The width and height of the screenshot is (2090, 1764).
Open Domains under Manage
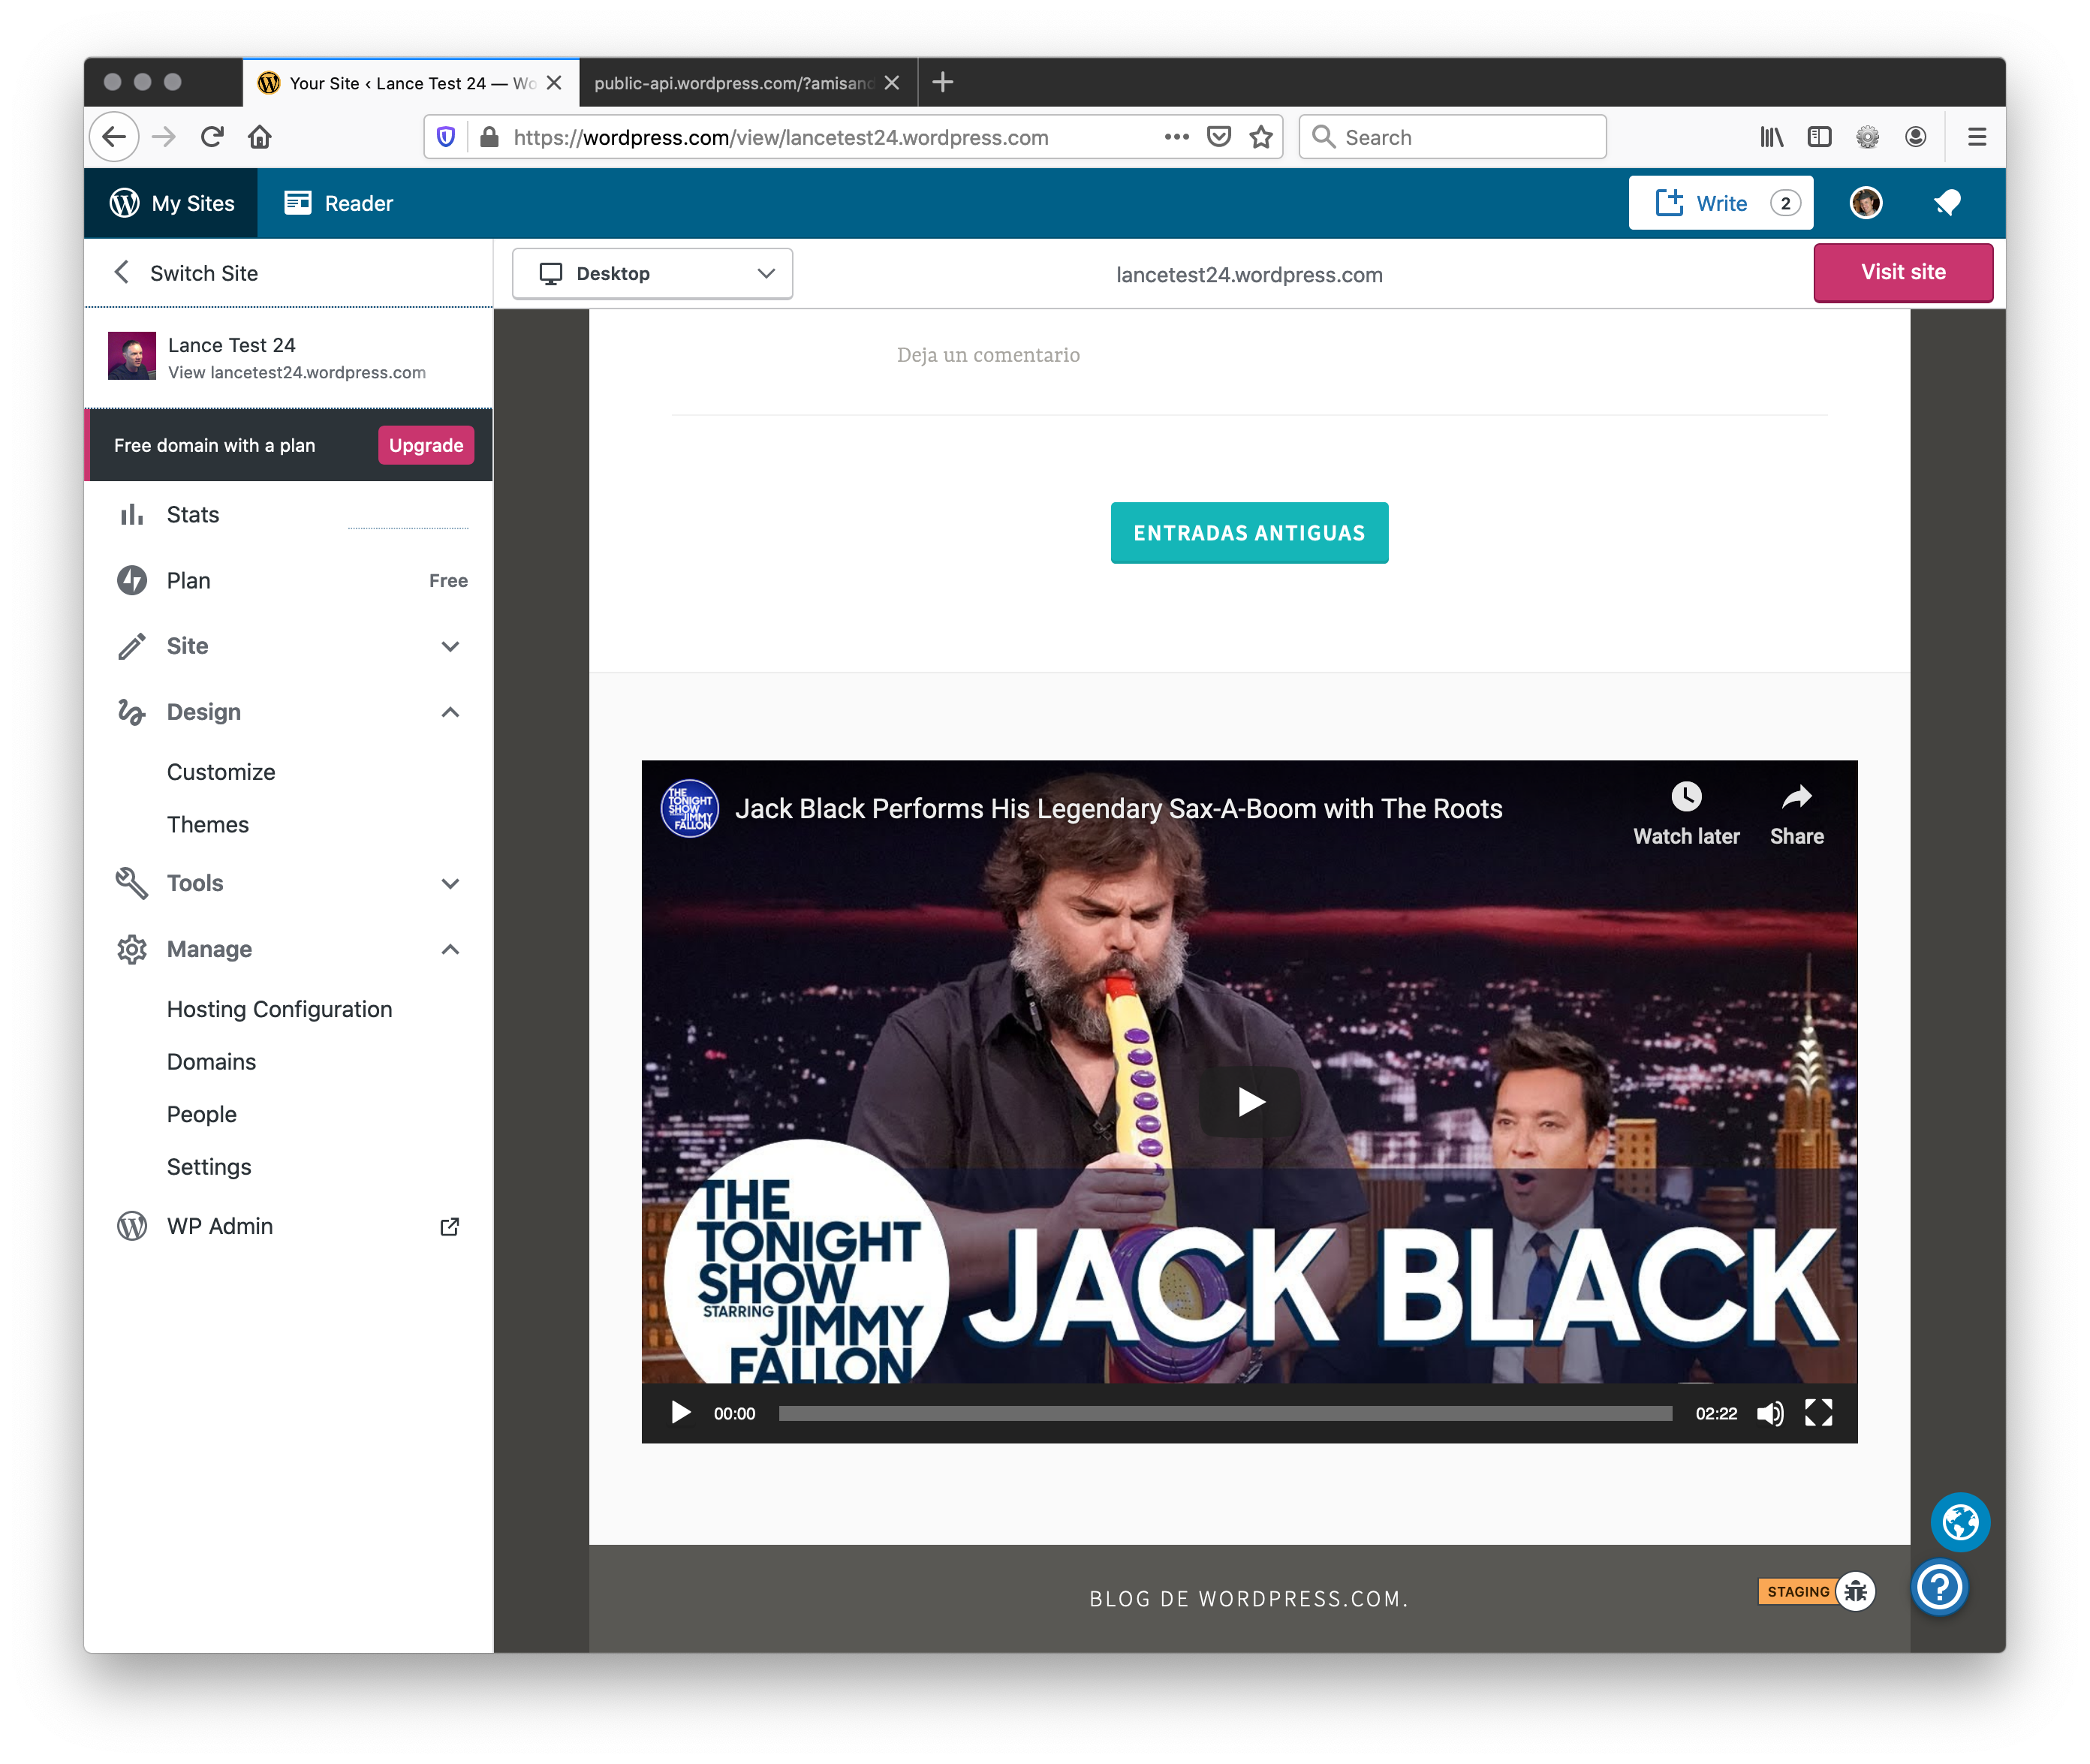click(211, 1062)
